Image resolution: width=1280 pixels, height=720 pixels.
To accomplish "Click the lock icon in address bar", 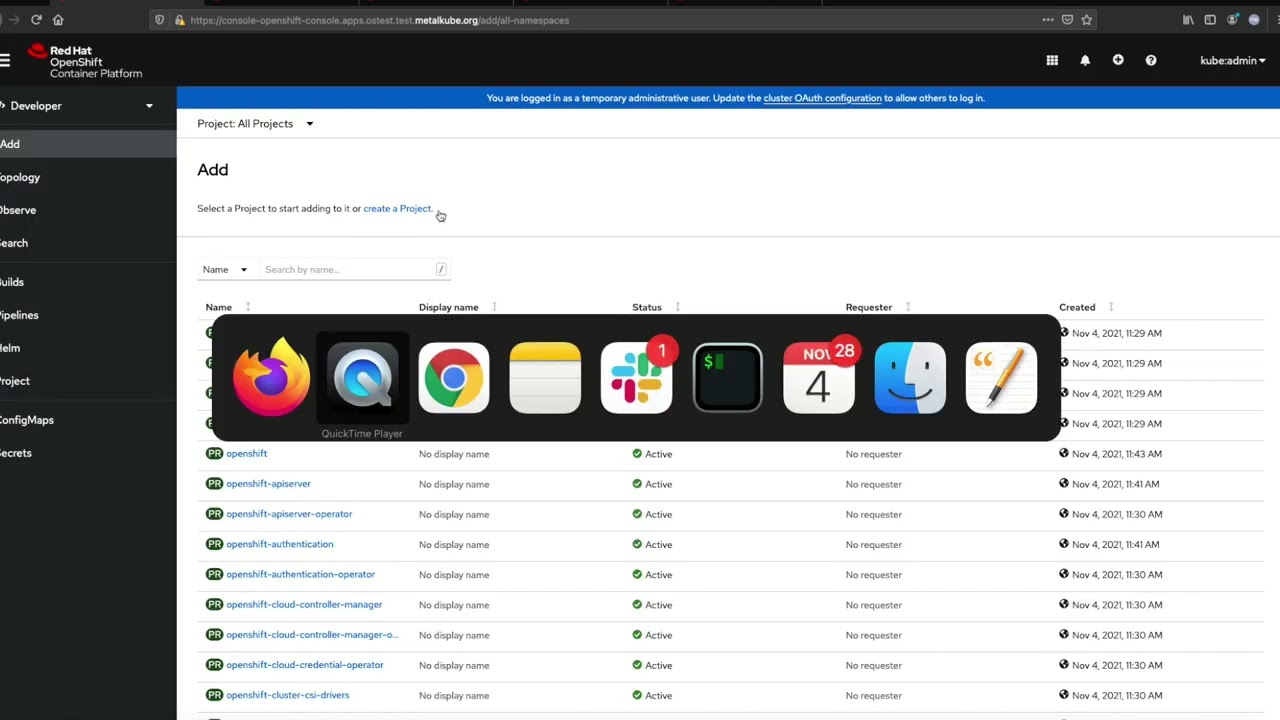I will (x=179, y=20).
